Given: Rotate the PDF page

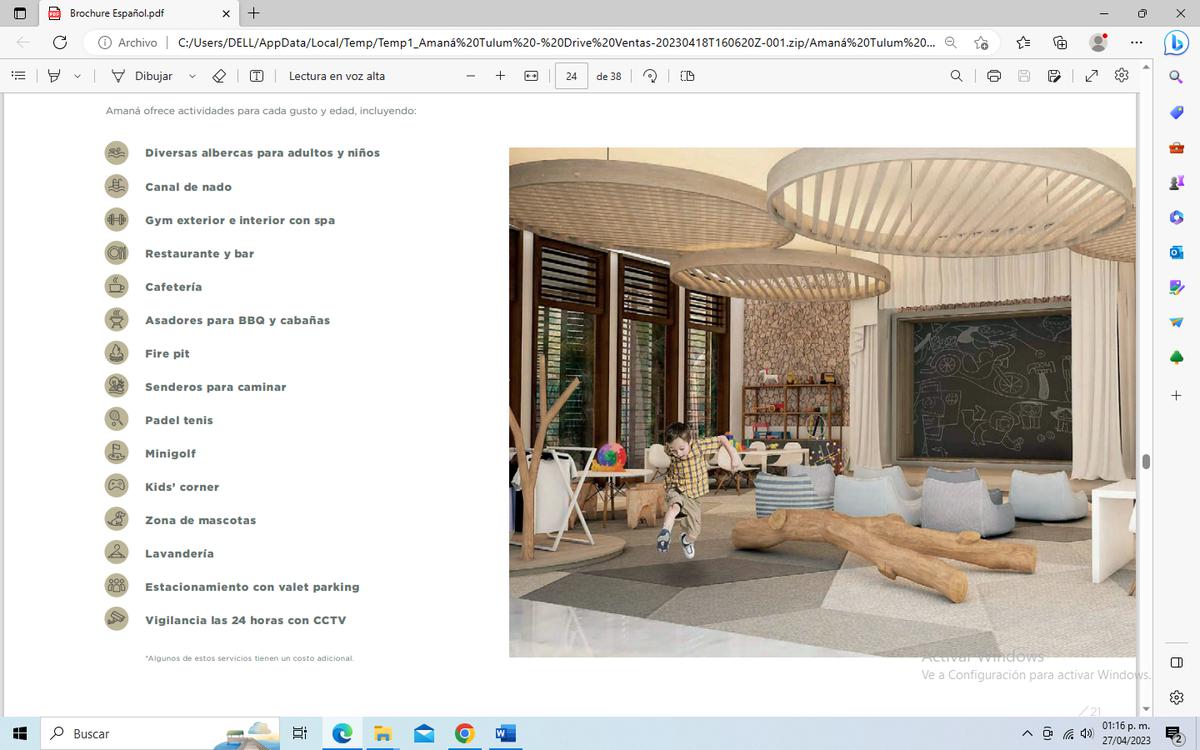Looking at the screenshot, I should [x=650, y=76].
